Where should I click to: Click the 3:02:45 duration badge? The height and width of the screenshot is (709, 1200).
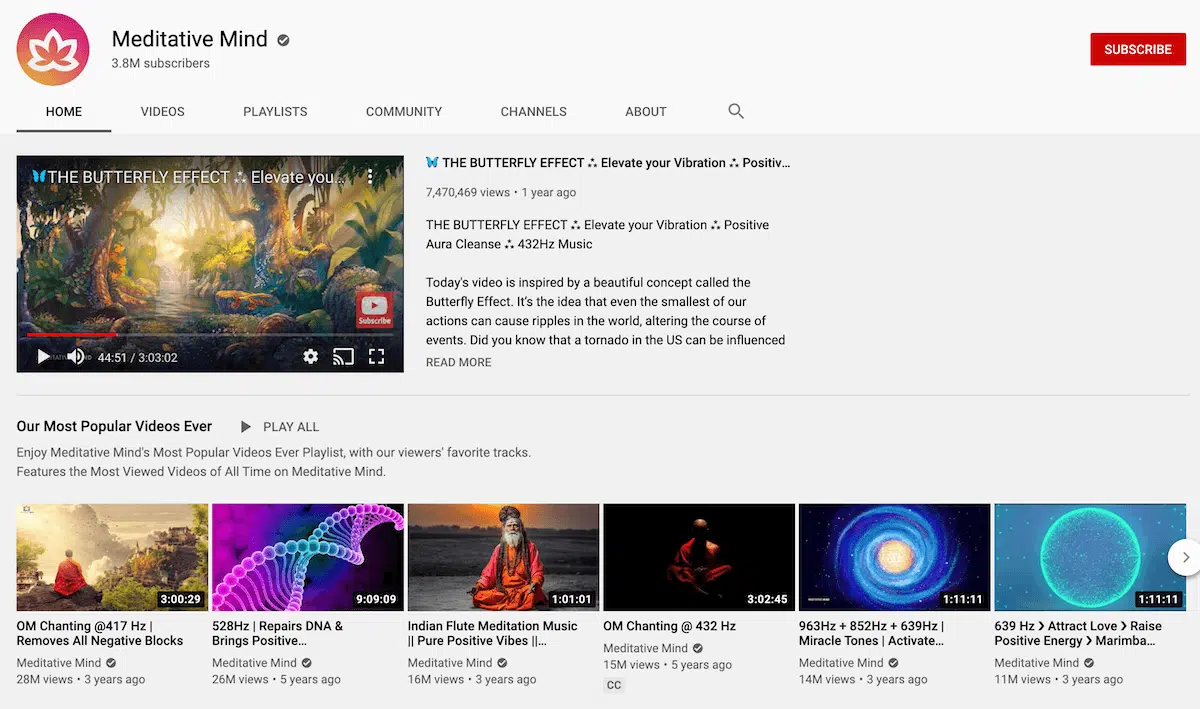[767, 599]
